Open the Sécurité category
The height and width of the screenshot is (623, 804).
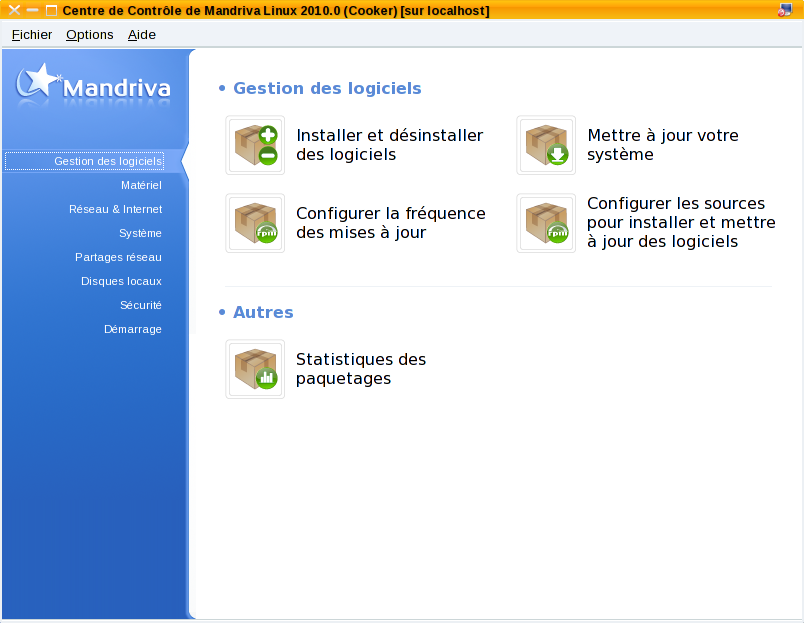point(140,305)
